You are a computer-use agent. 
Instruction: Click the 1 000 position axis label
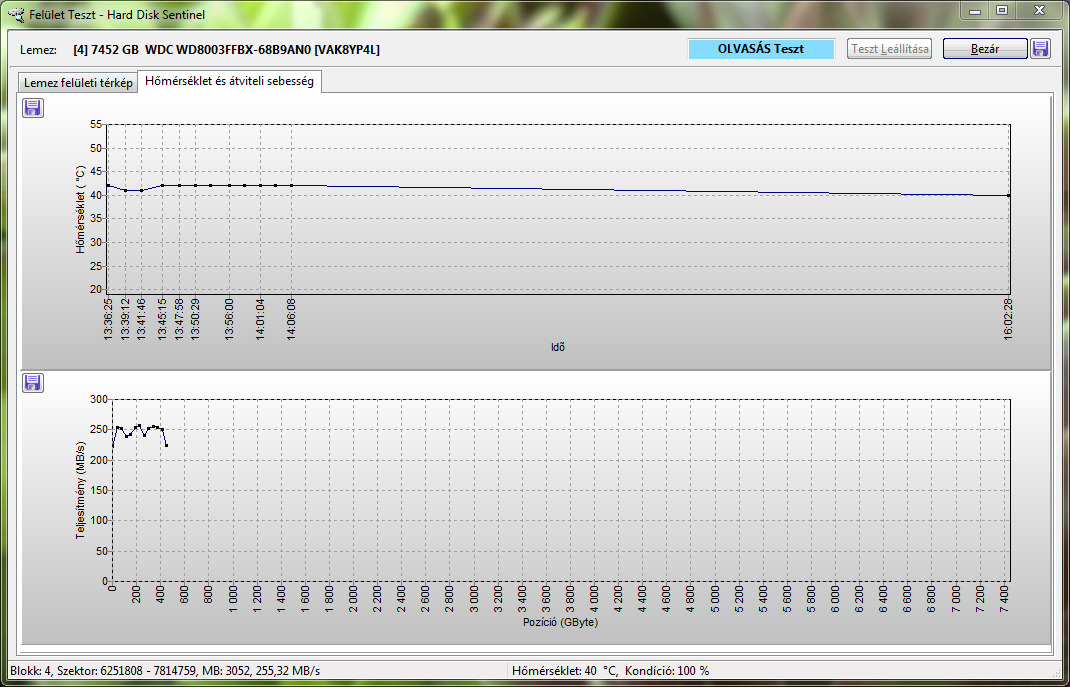tap(234, 598)
